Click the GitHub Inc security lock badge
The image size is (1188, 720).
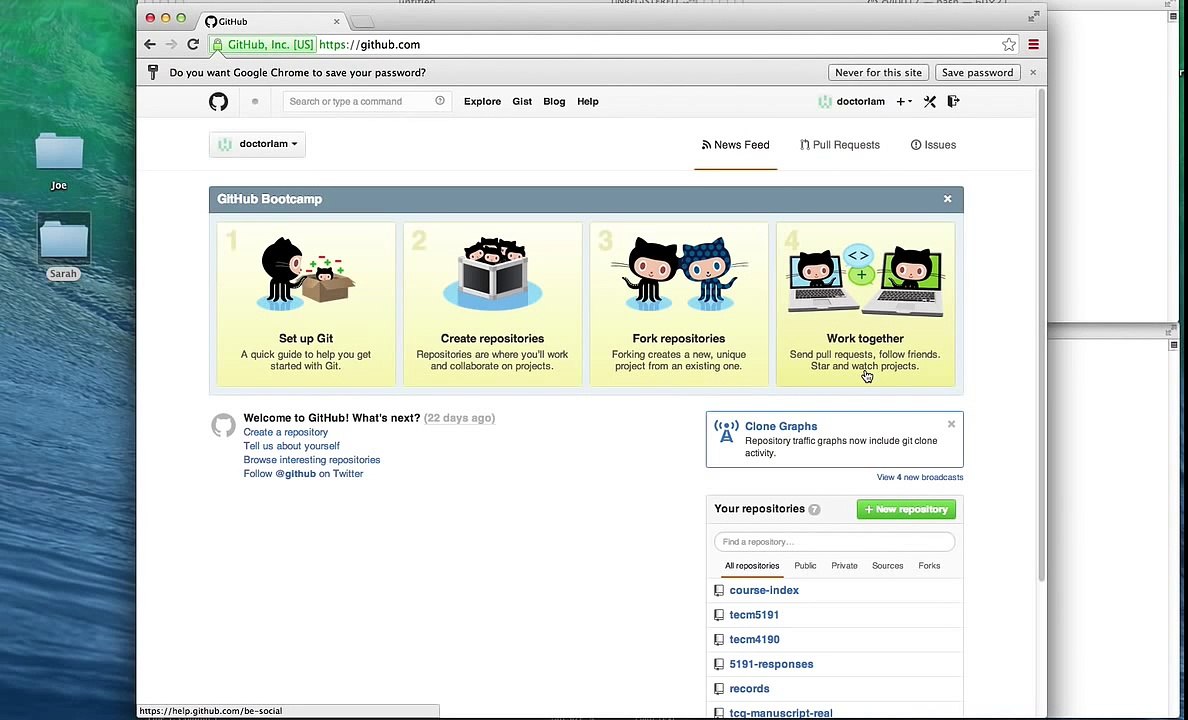pyautogui.click(x=263, y=45)
